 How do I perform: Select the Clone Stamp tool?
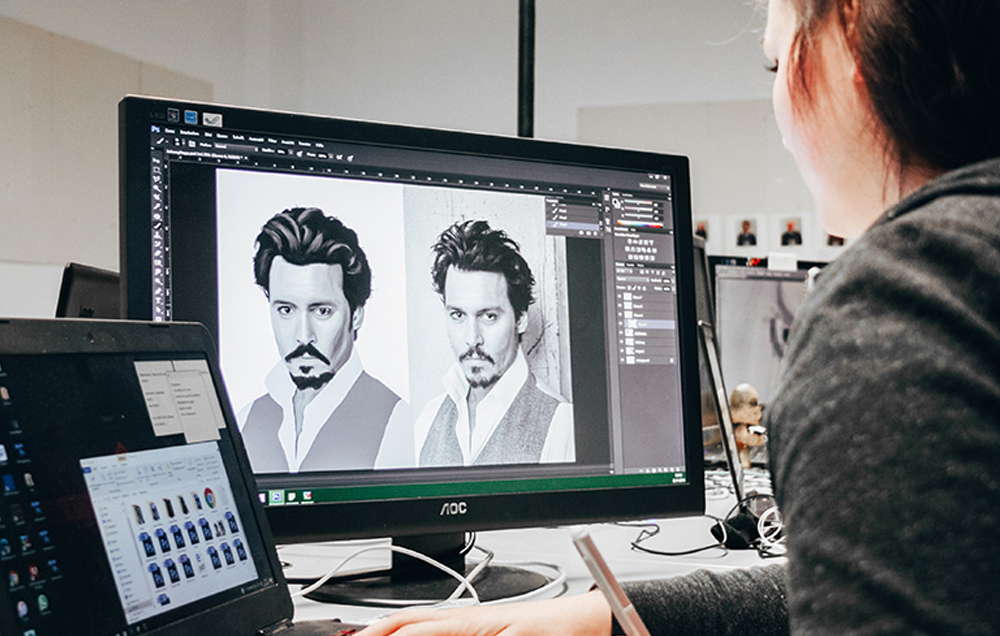tap(157, 235)
